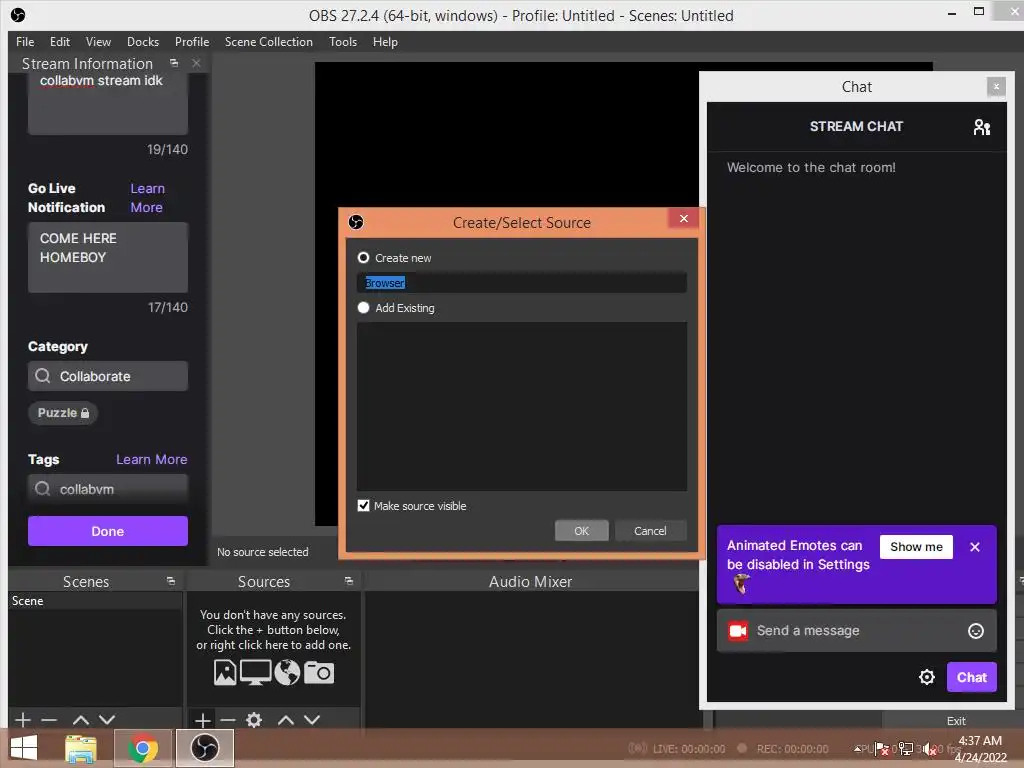Screen dimensions: 1024x768
Task: Remove selected scene with minus icon
Action: pos(49,720)
